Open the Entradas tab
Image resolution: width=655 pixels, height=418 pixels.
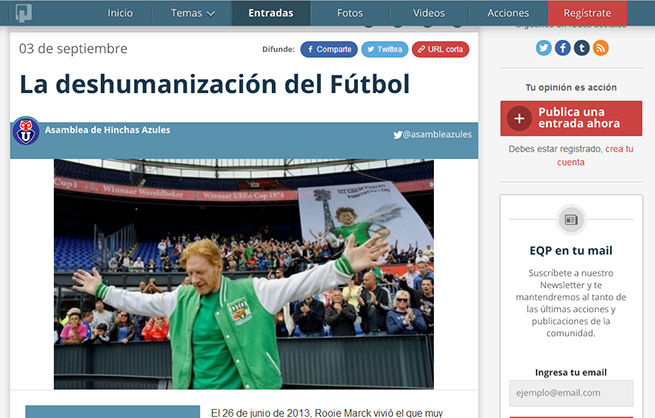click(x=271, y=13)
